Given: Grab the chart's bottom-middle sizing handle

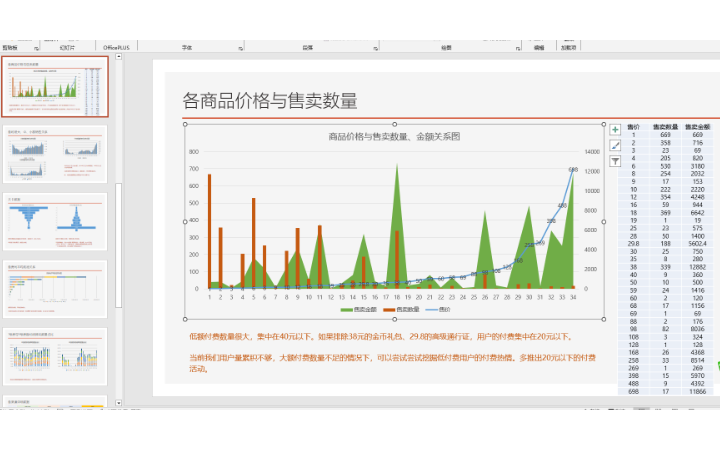Looking at the screenshot, I should pos(394,319).
